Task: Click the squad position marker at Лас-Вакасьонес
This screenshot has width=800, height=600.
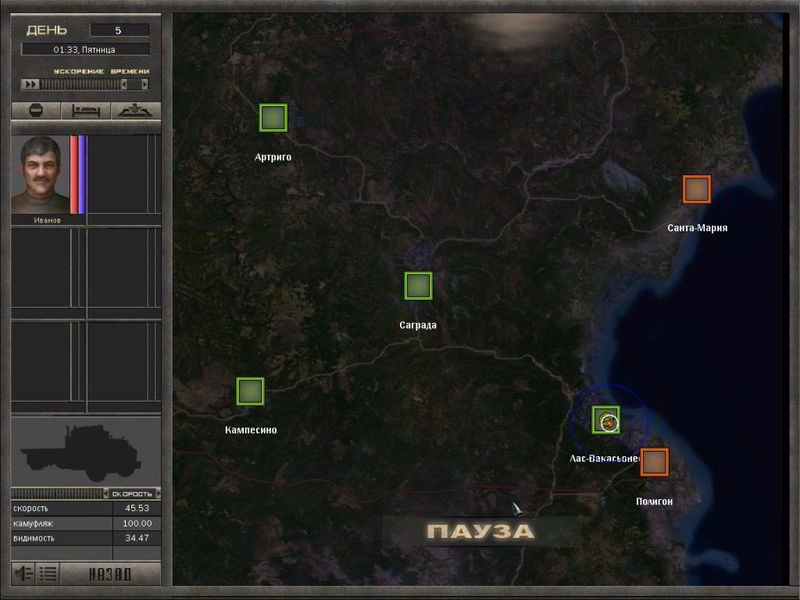Action: coord(606,421)
